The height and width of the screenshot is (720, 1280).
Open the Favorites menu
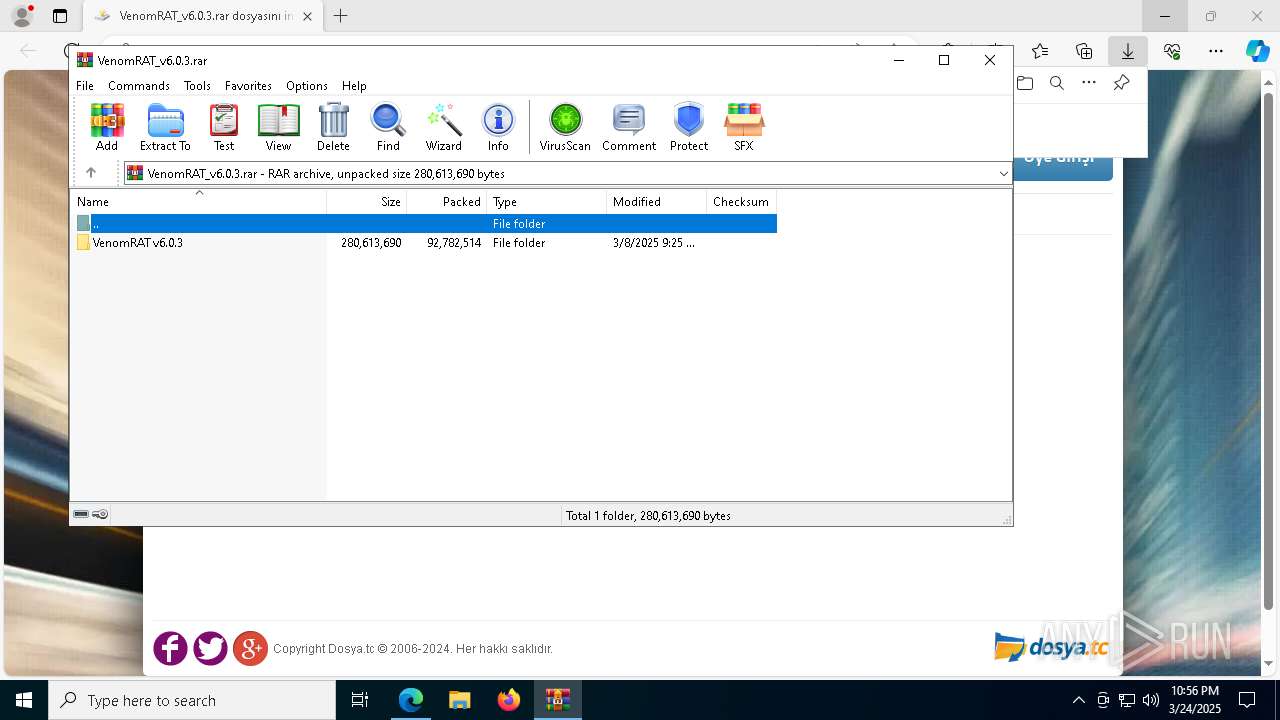(x=248, y=86)
